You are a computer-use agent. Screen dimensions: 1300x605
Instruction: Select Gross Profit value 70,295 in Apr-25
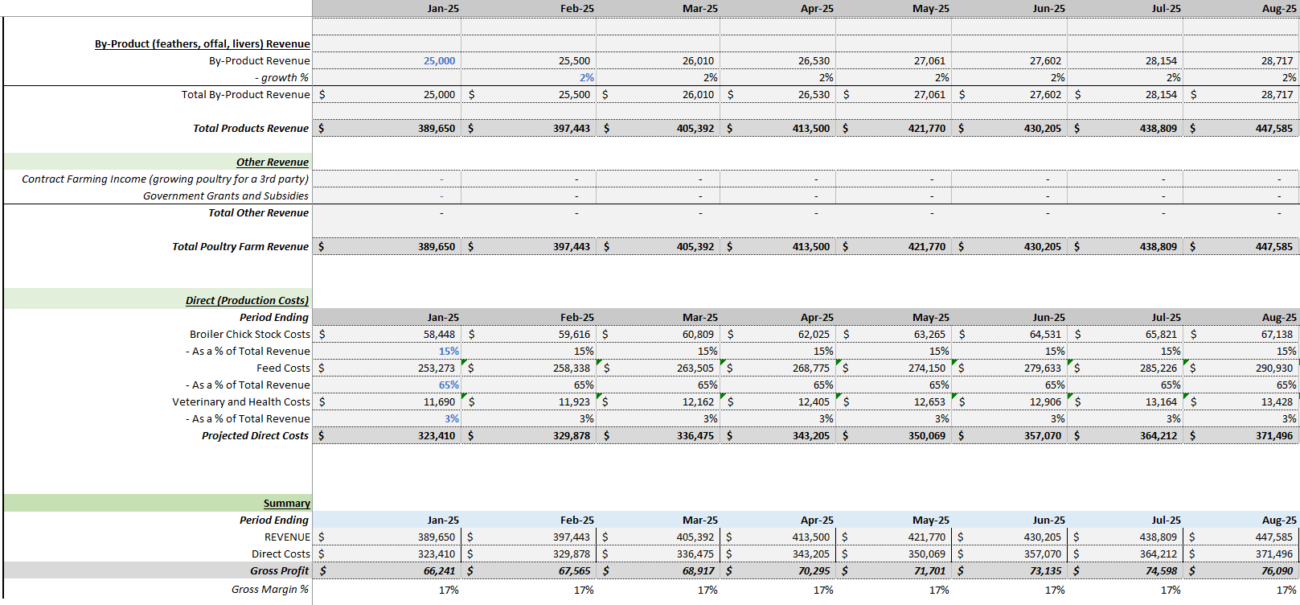814,571
